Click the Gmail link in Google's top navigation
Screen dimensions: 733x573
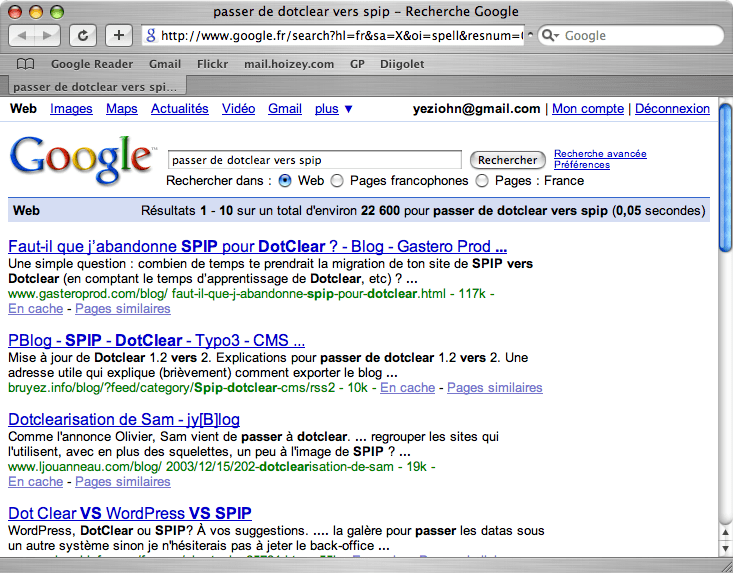(x=285, y=109)
